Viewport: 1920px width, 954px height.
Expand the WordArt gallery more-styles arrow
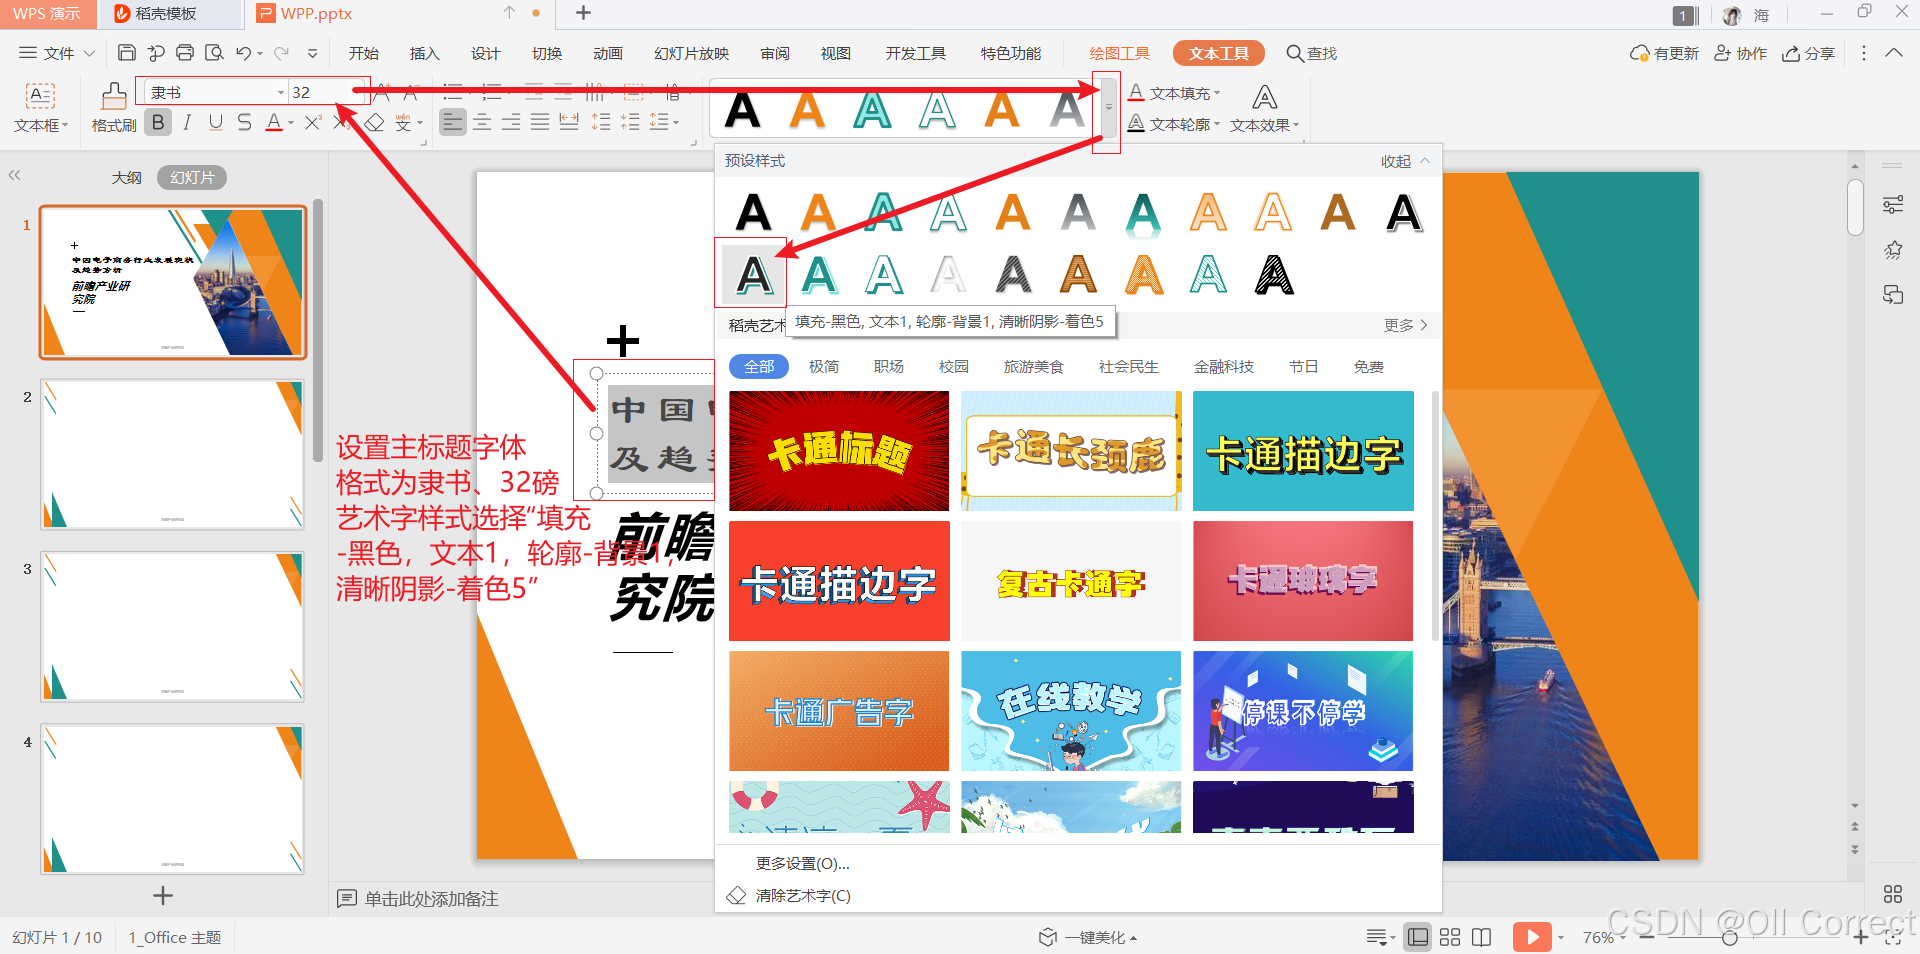pos(1108,107)
